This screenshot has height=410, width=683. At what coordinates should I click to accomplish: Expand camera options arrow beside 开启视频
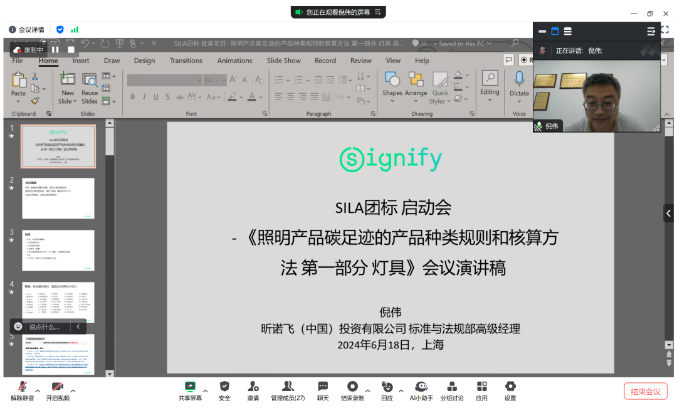73,391
